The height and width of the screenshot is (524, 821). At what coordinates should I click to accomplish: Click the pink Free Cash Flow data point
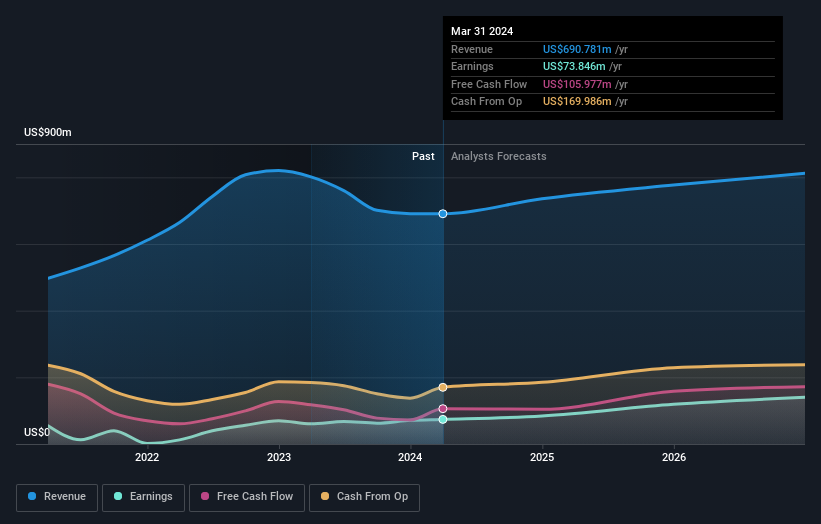443,409
